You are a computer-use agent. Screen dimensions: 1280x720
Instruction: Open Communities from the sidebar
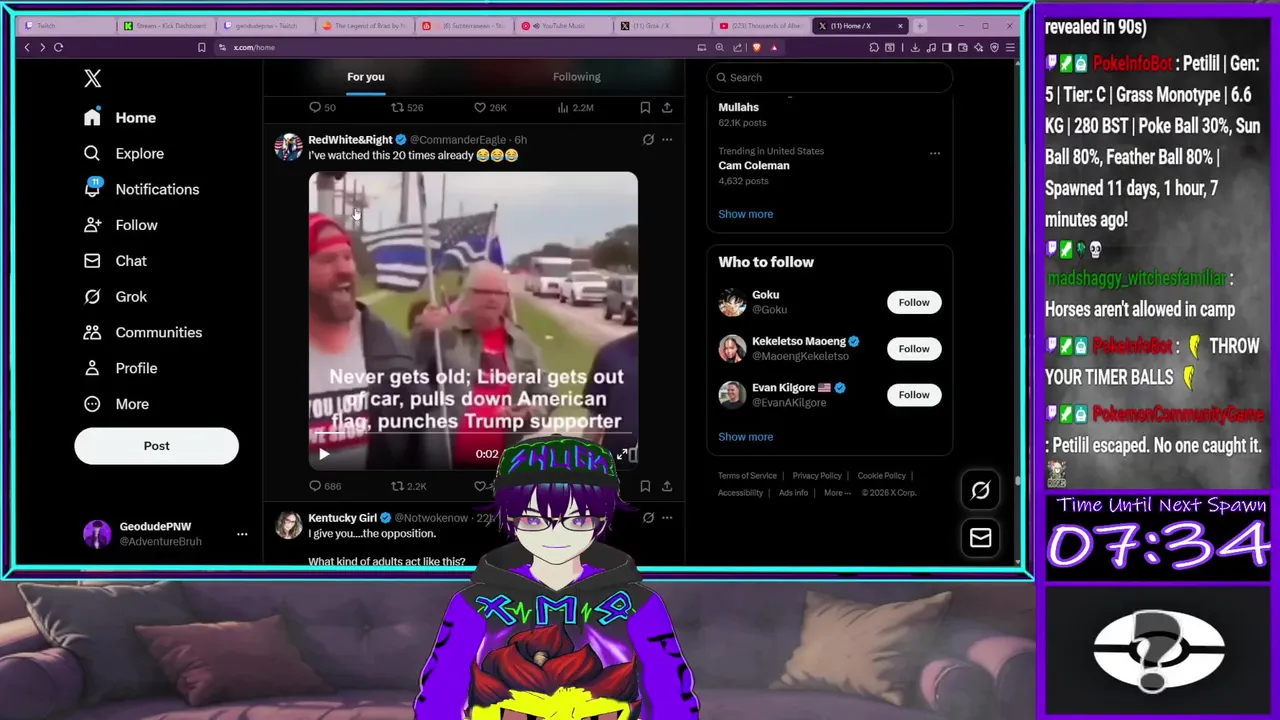[143, 332]
